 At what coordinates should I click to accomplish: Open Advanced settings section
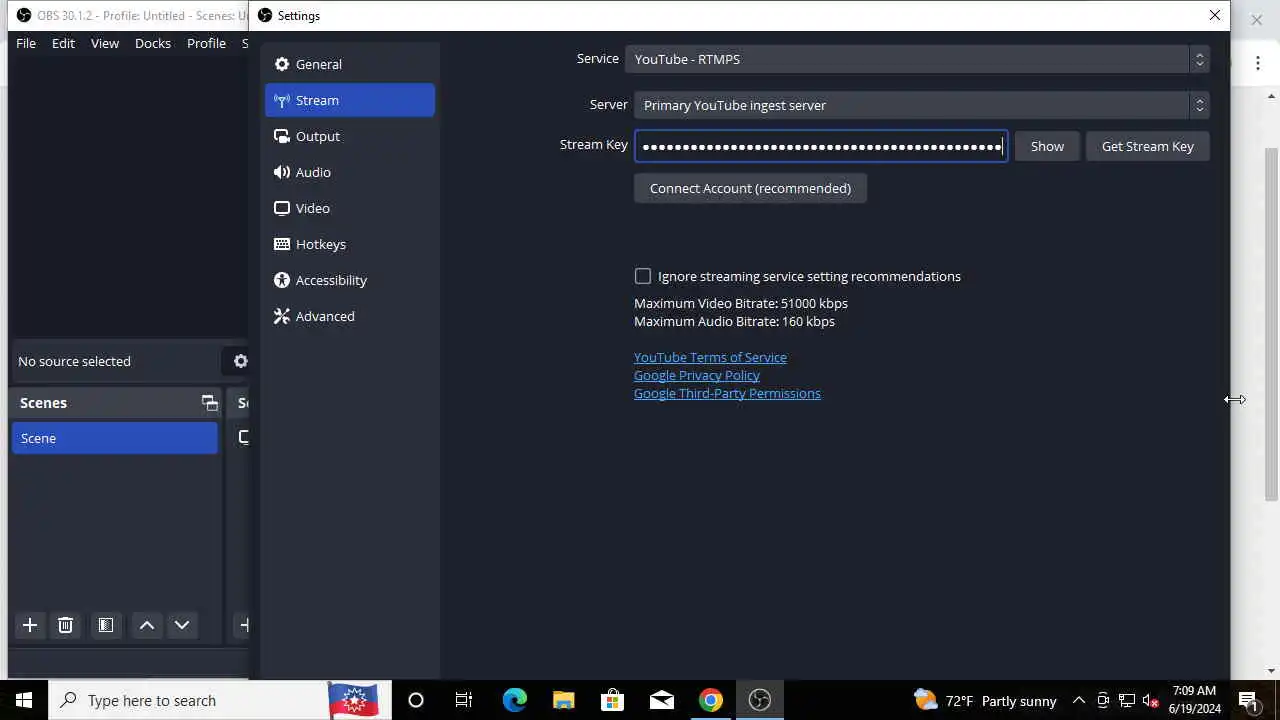[x=349, y=316]
